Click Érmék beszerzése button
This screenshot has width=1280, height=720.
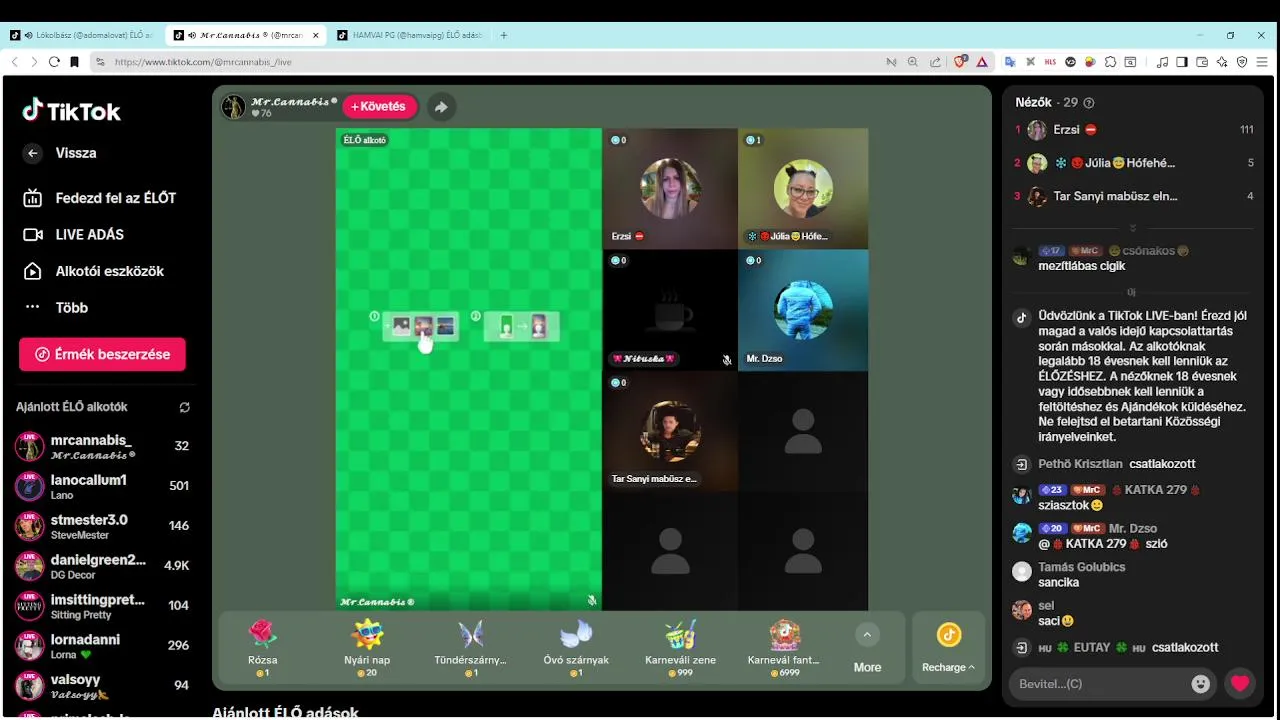[102, 354]
